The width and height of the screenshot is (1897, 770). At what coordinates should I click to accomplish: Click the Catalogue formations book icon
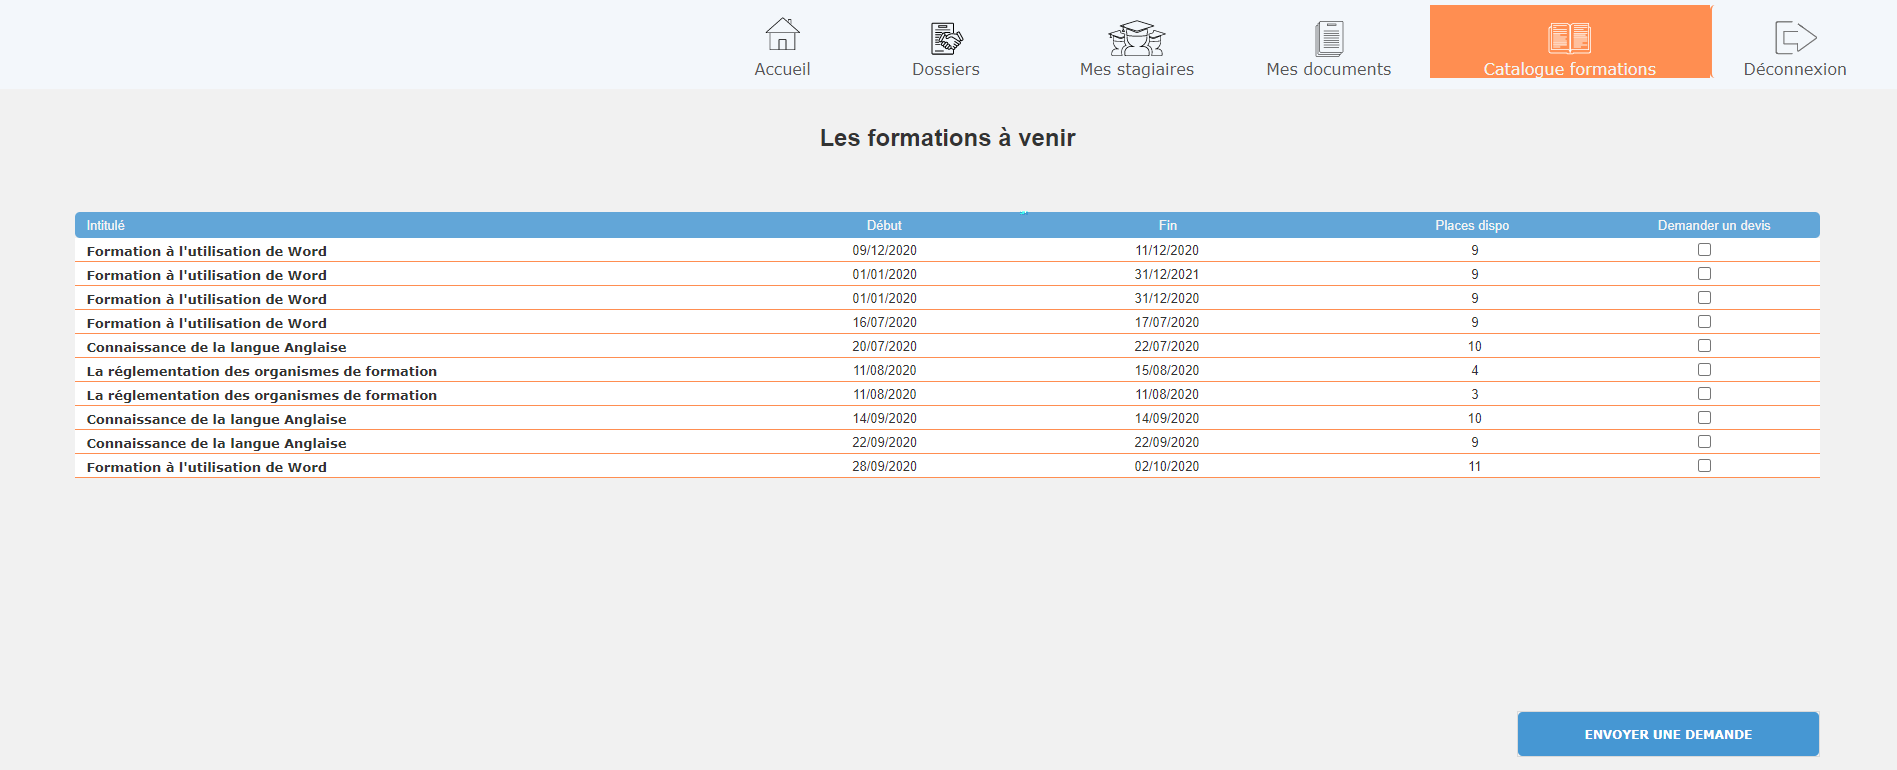1569,38
